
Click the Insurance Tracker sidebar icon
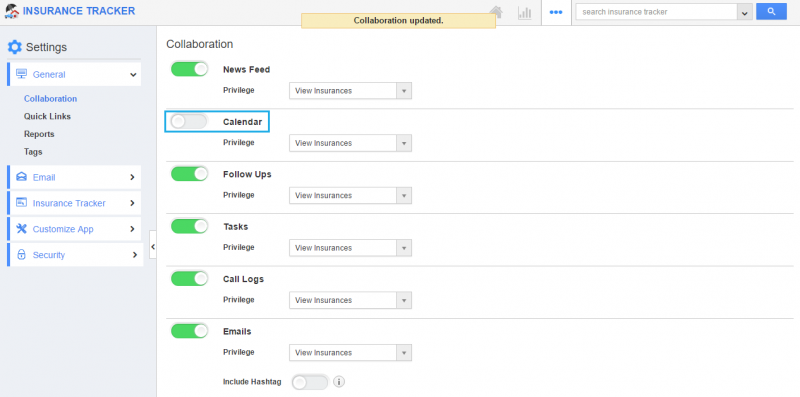21,203
